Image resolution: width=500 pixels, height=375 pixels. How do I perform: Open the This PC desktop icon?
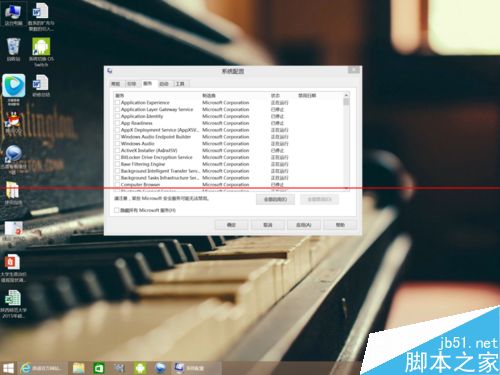[13, 14]
